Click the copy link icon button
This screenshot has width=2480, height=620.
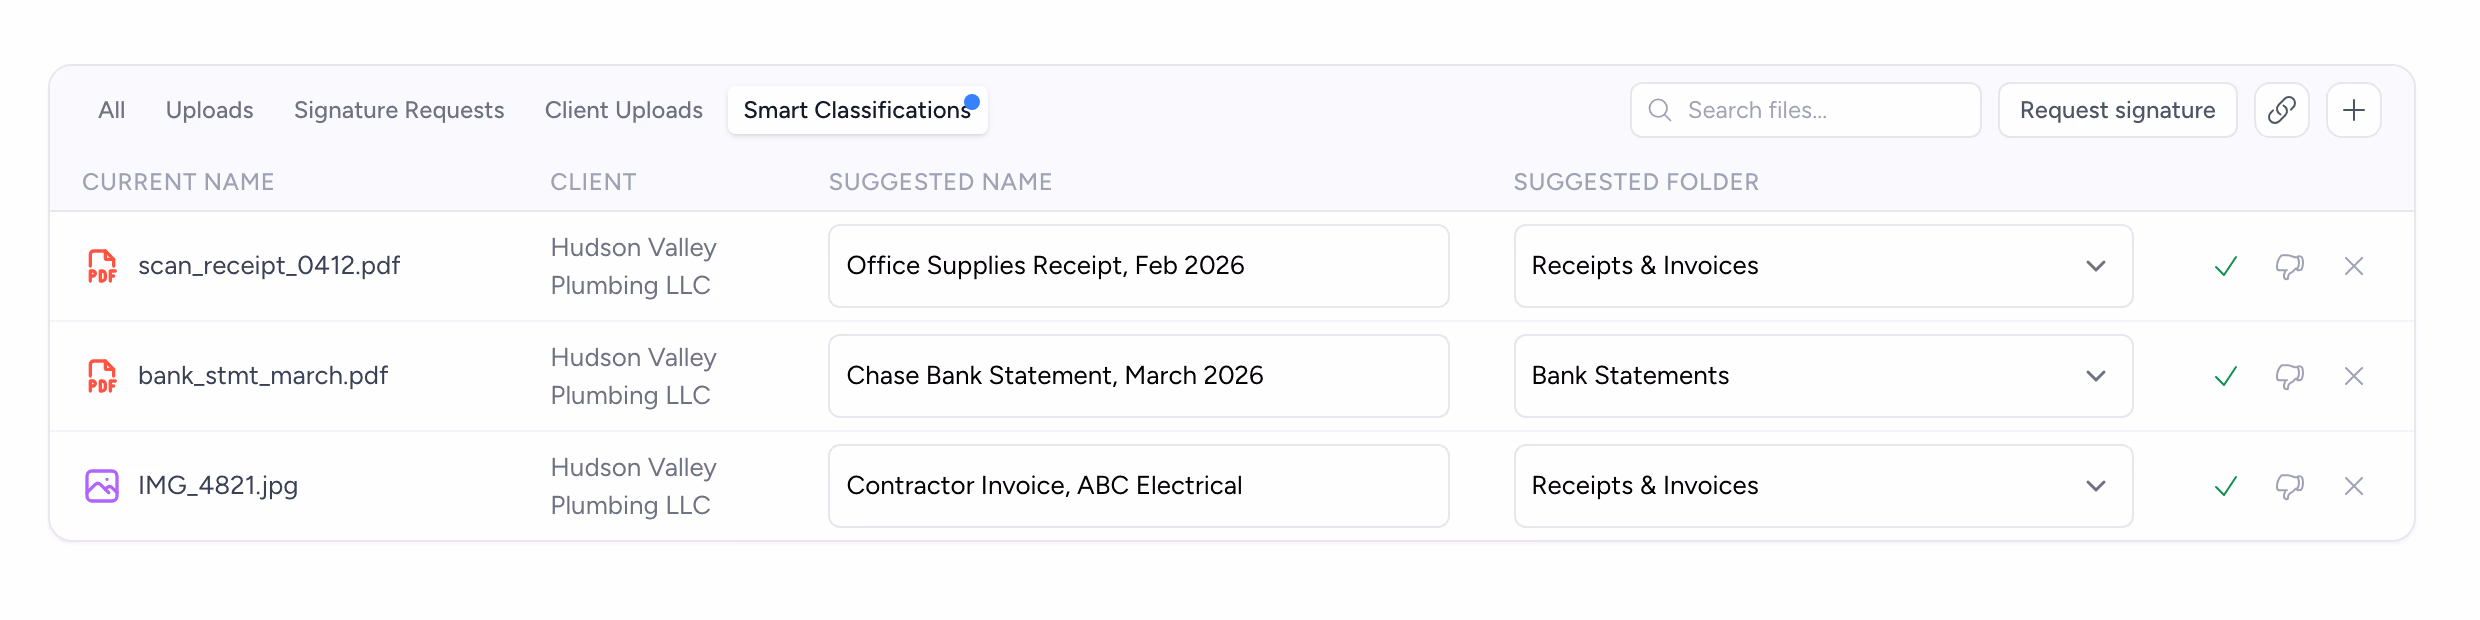coord(2281,110)
